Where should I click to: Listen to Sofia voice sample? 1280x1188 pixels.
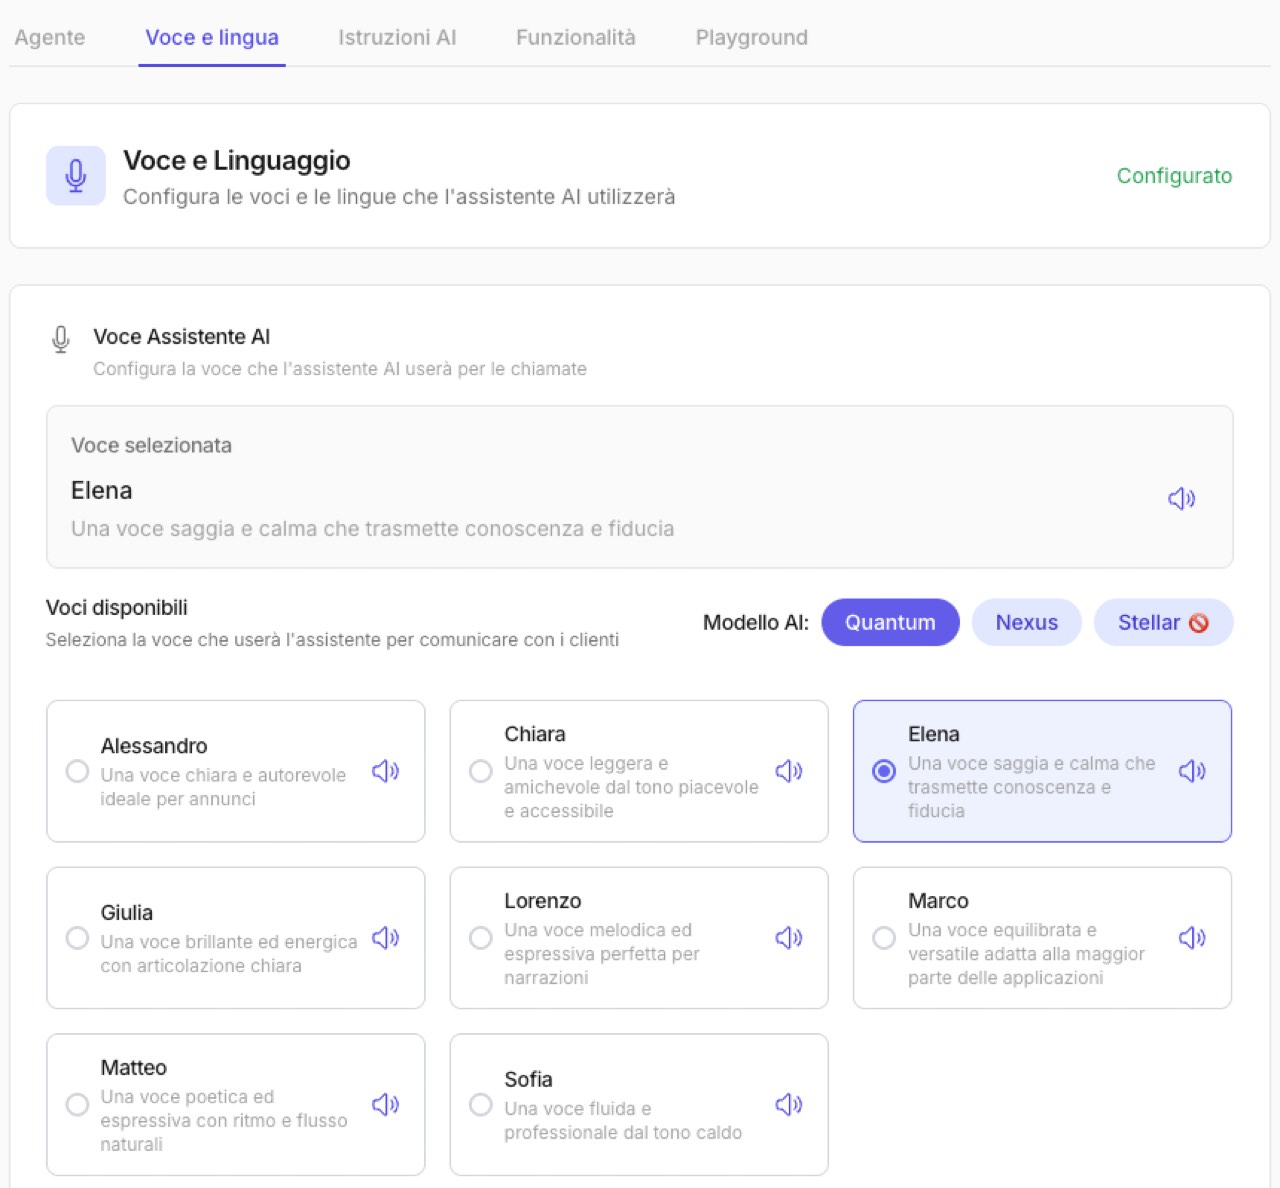point(788,1105)
